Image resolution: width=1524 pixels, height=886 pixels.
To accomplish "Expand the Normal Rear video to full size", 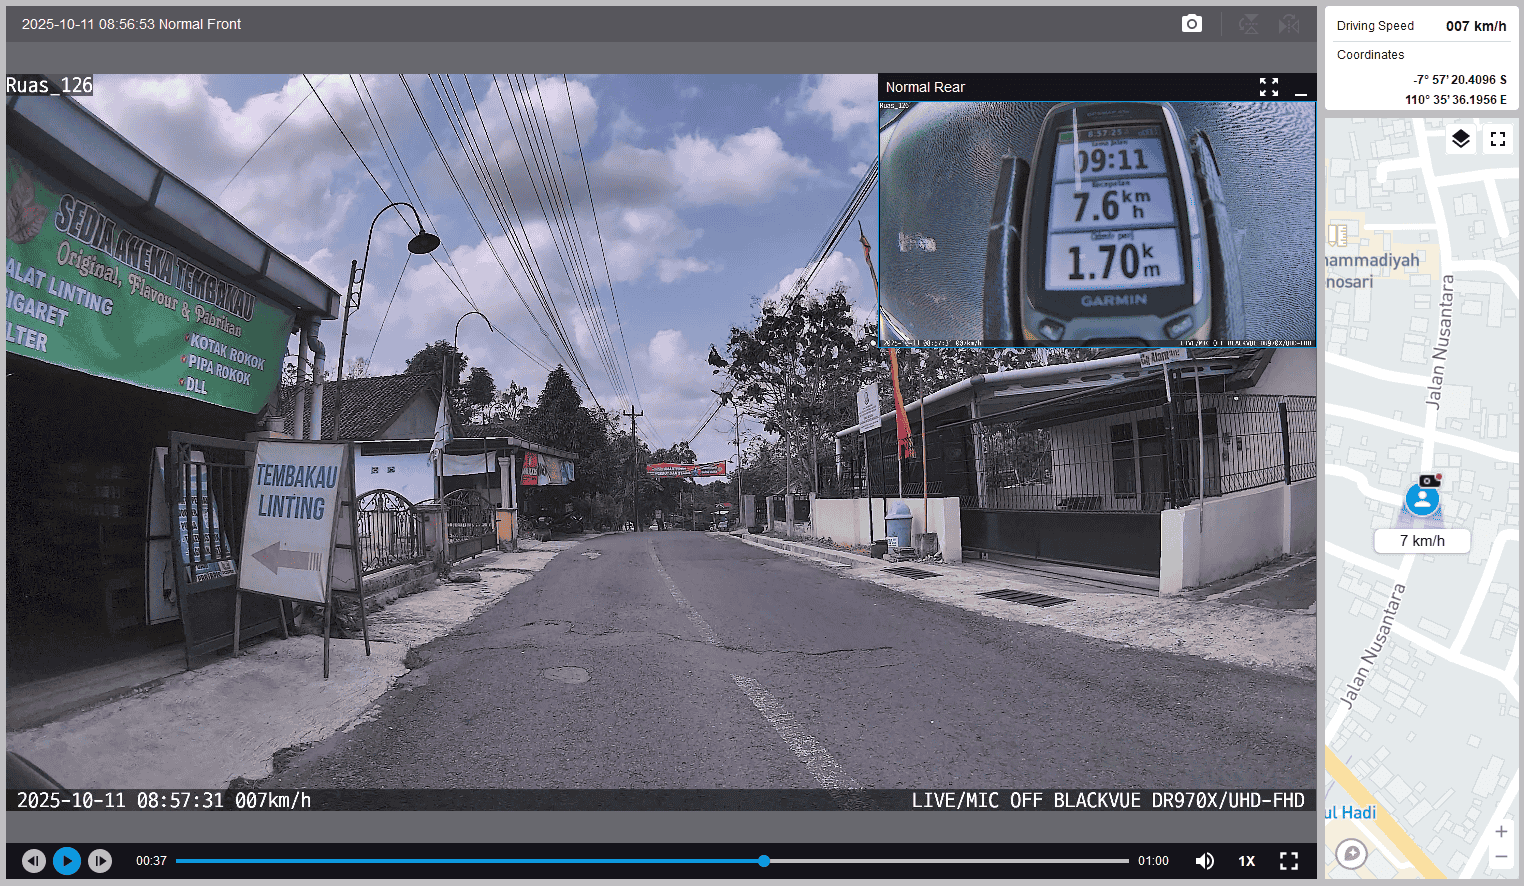I will coord(1269,87).
